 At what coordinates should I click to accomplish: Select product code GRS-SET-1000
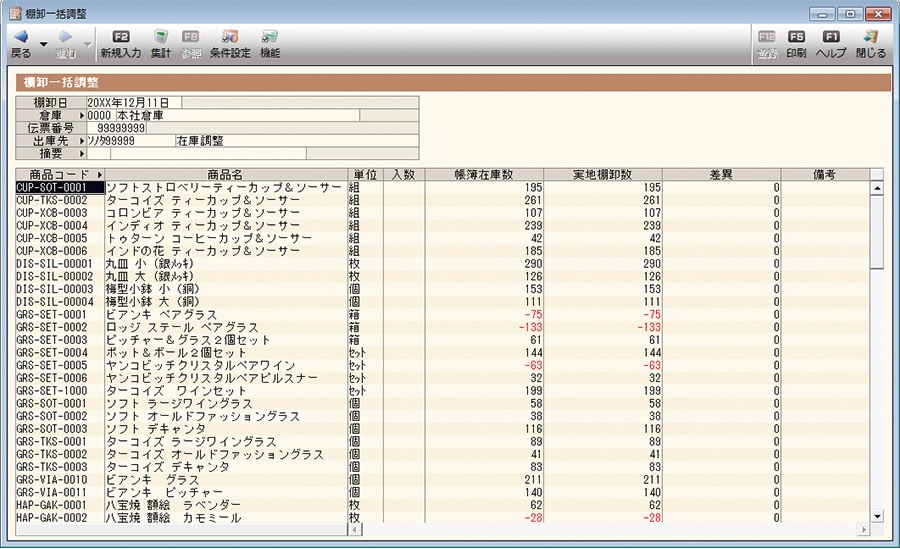[x=52, y=391]
